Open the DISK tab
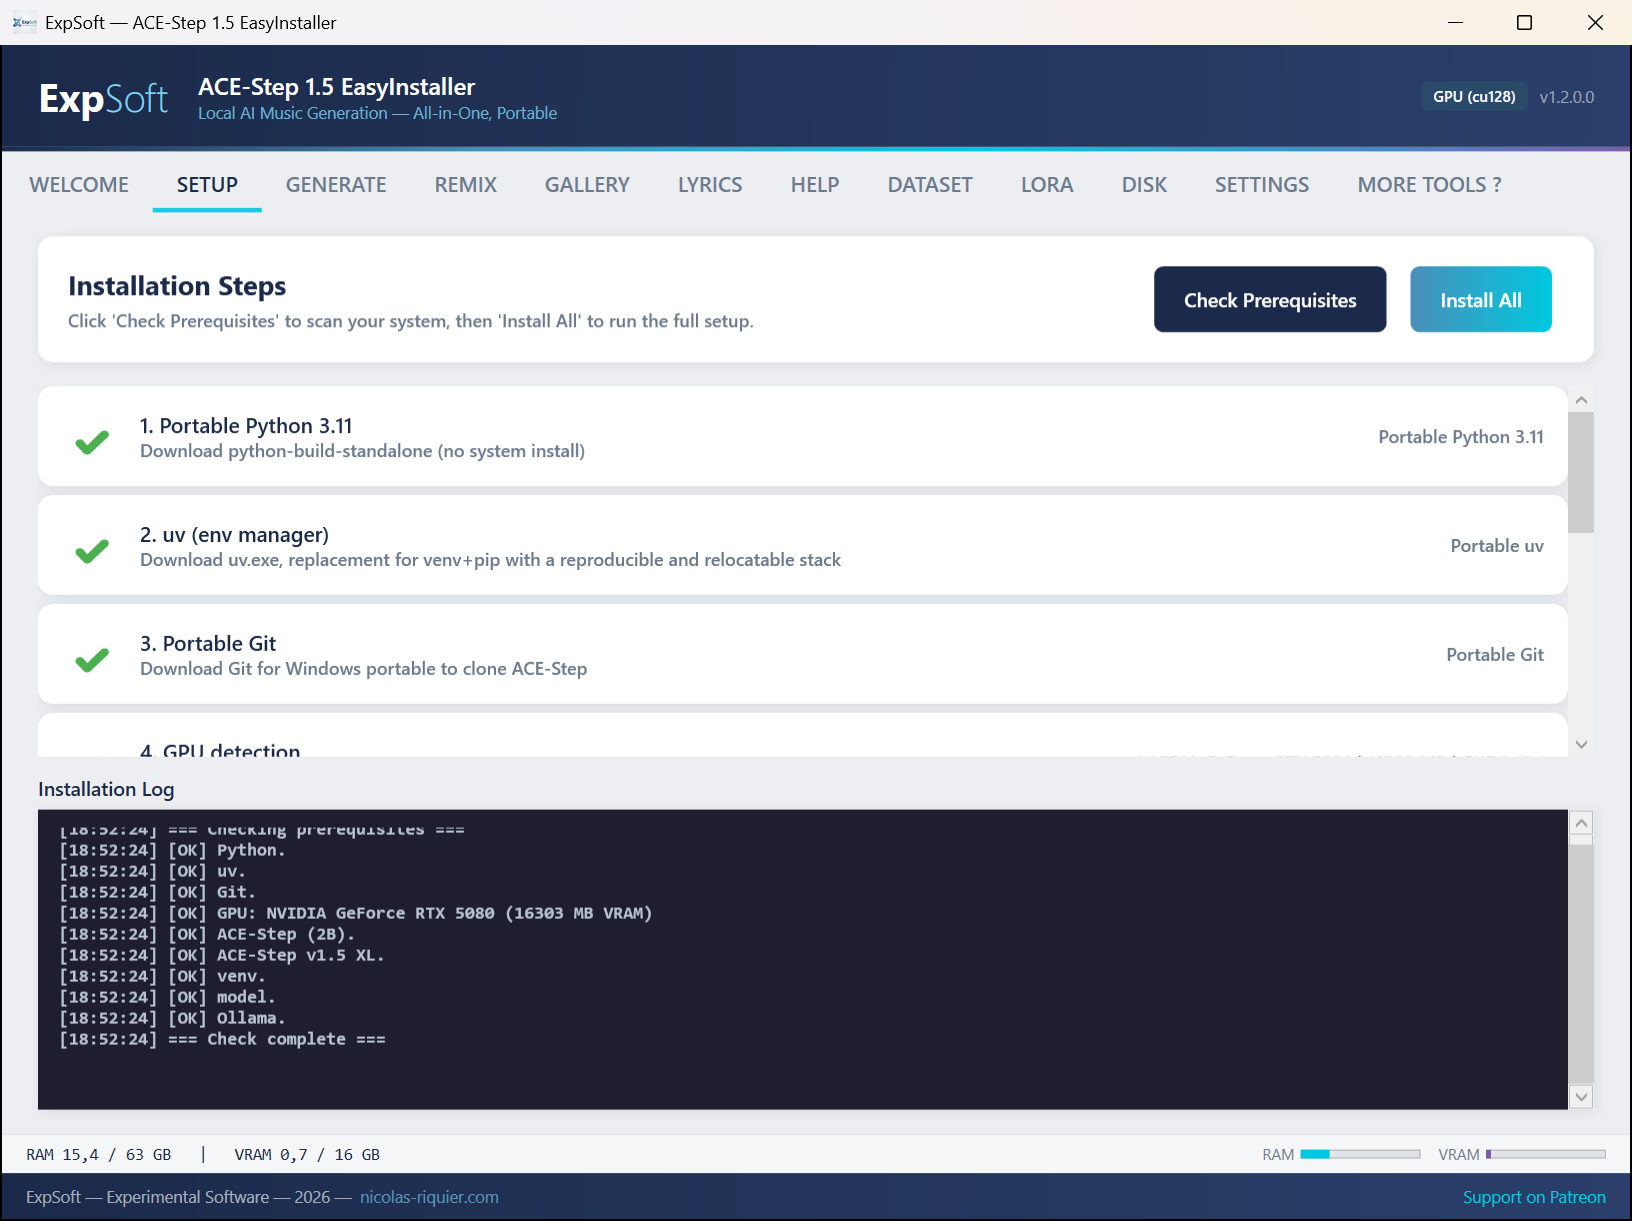Screen dimensions: 1632x1221 1144,185
